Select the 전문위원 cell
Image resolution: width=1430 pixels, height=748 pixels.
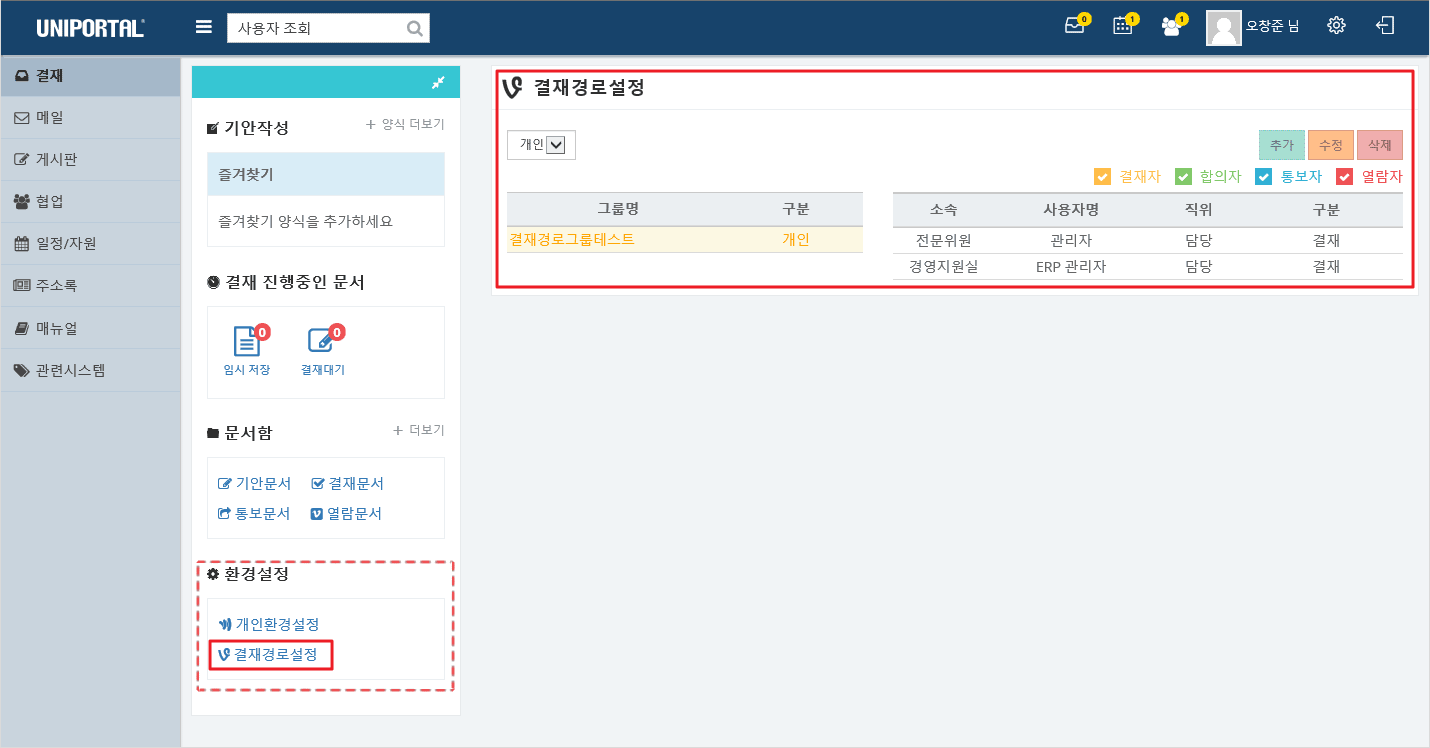pyautogui.click(x=943, y=240)
